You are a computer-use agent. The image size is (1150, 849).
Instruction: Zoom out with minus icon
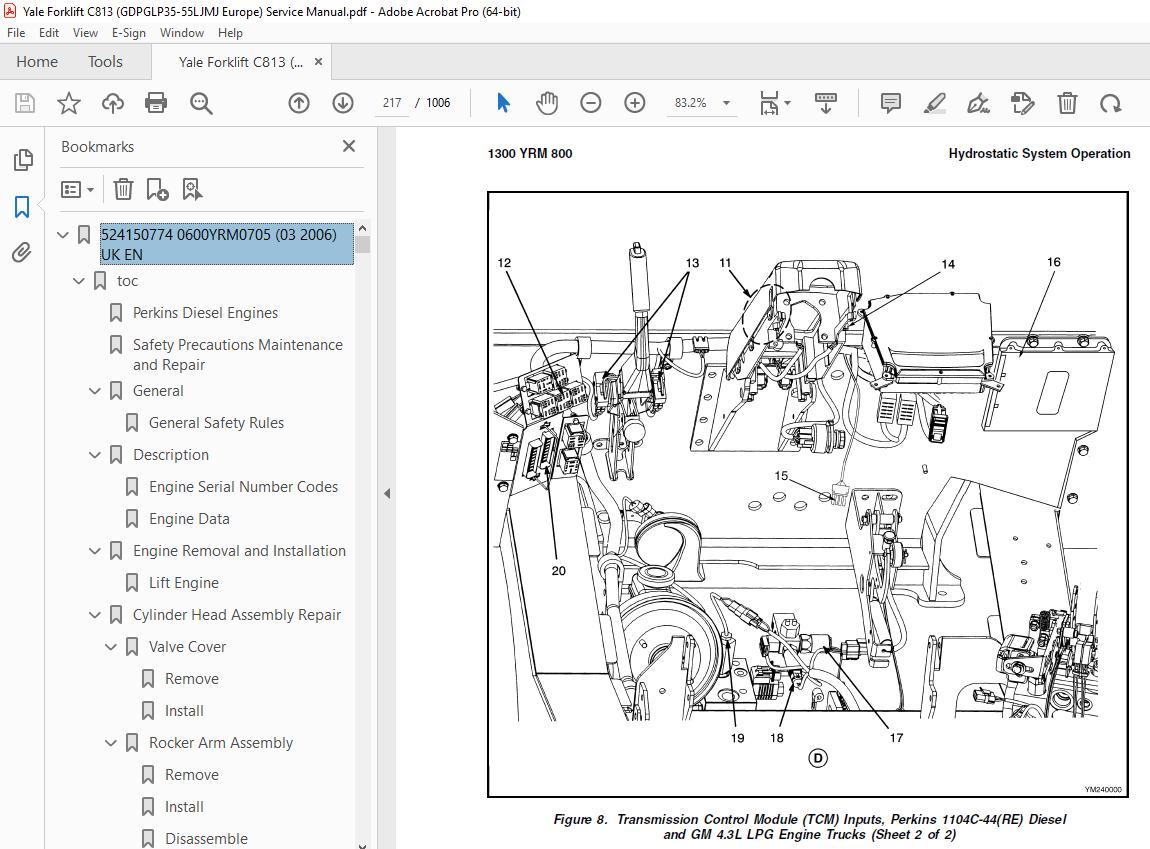click(590, 103)
